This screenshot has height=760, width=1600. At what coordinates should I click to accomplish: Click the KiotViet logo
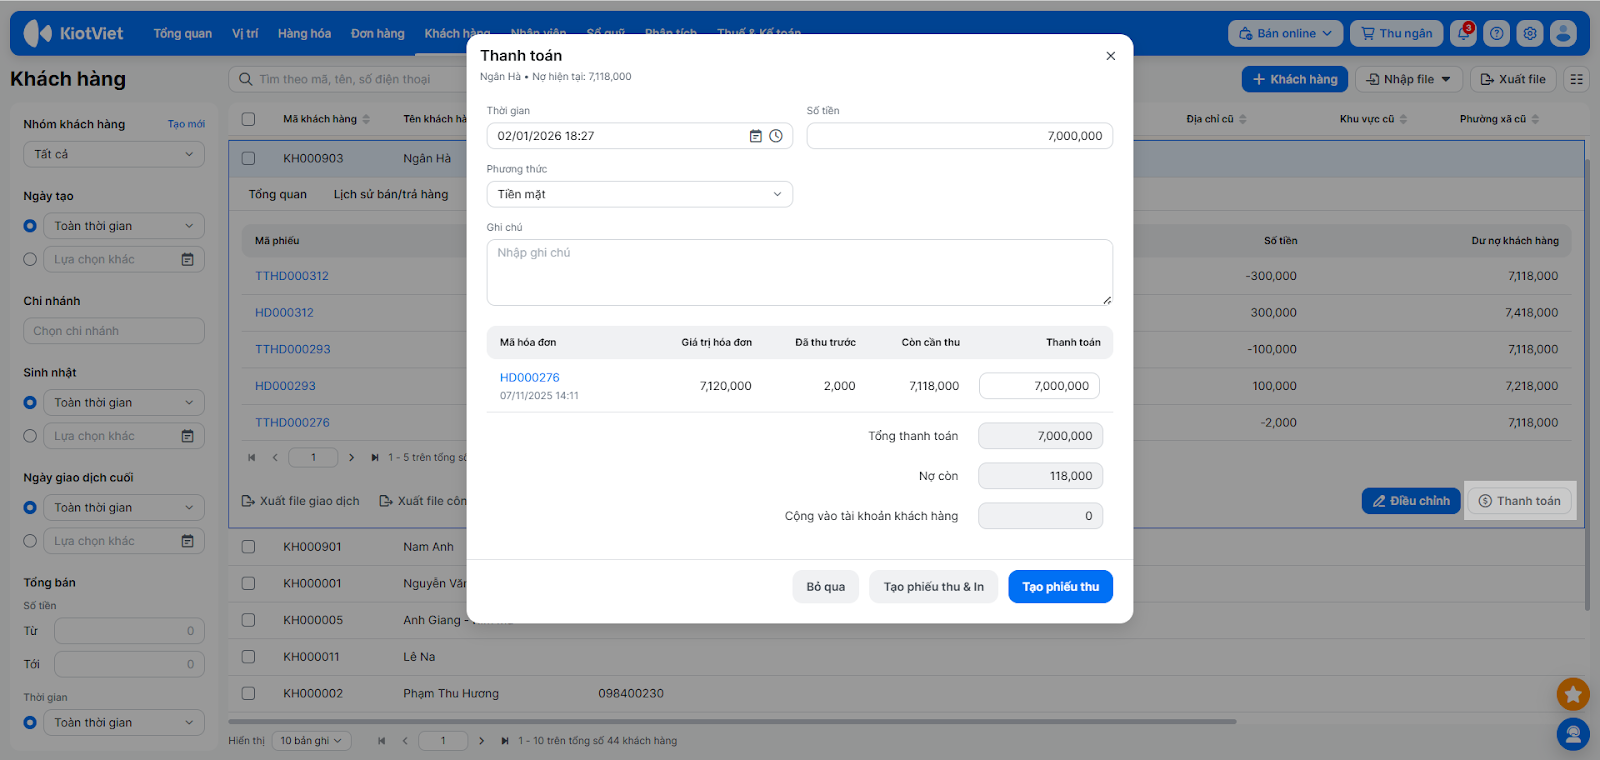(x=73, y=33)
